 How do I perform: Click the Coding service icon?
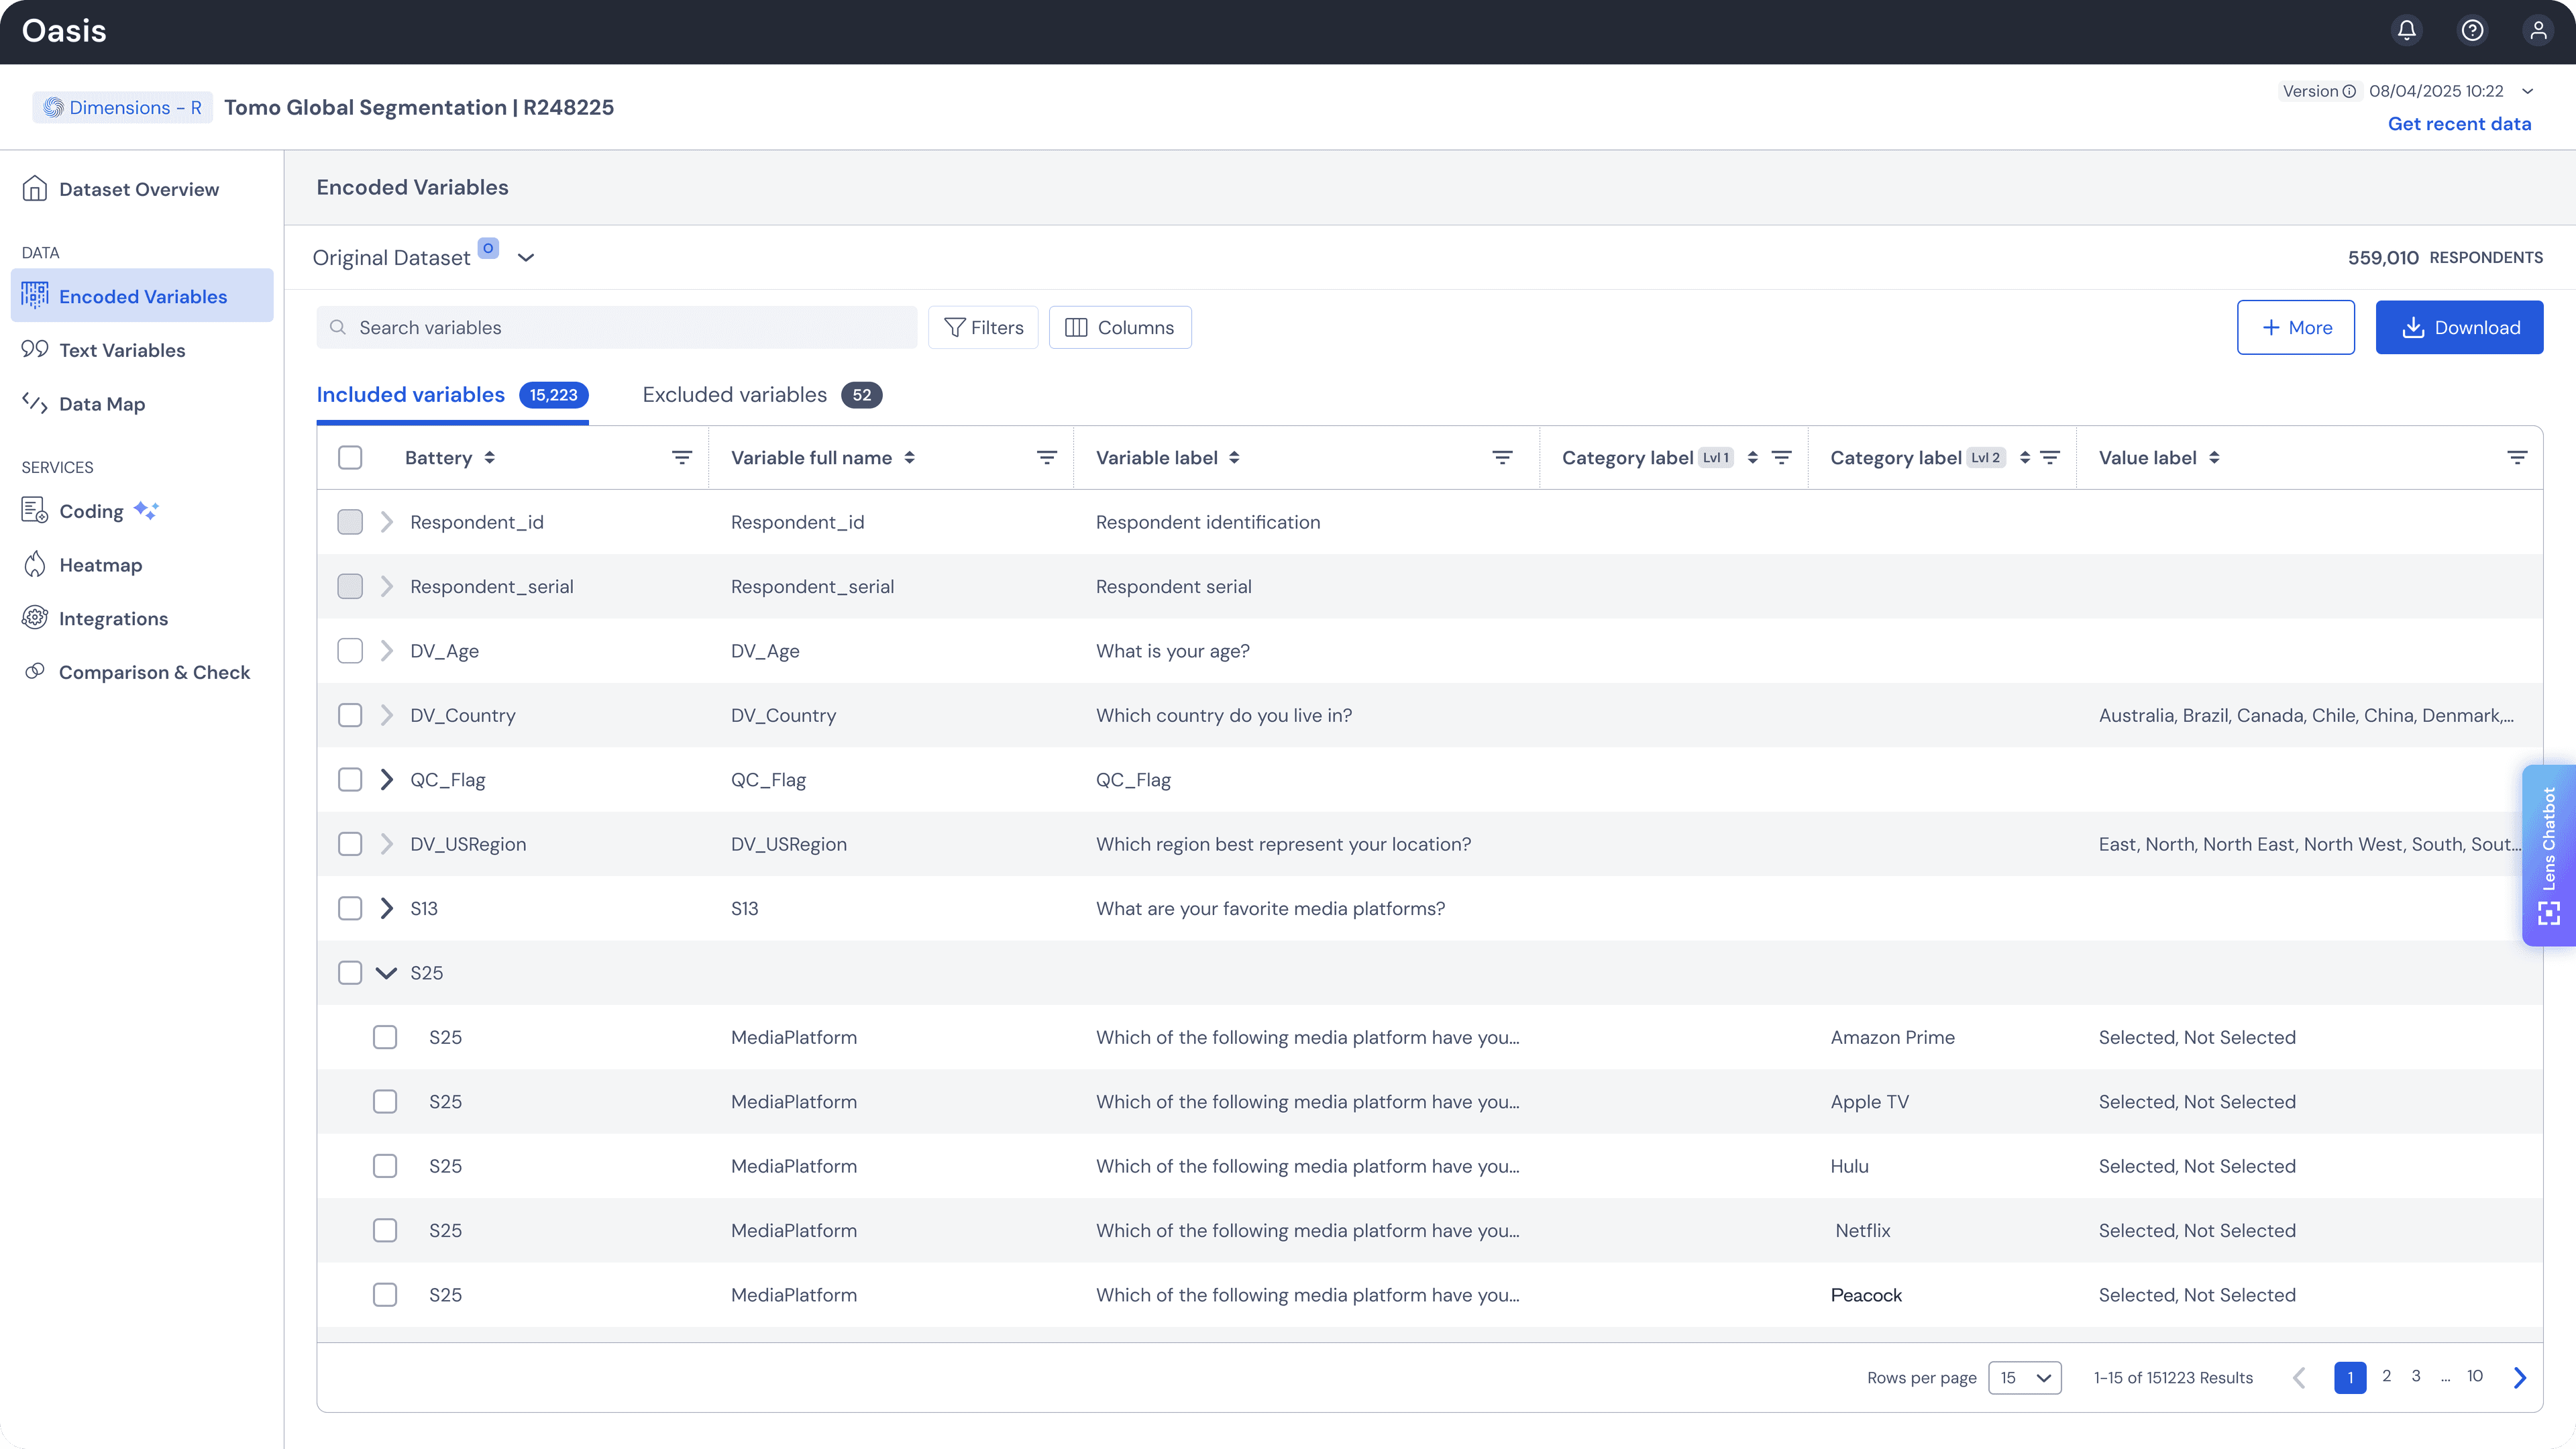(35, 510)
